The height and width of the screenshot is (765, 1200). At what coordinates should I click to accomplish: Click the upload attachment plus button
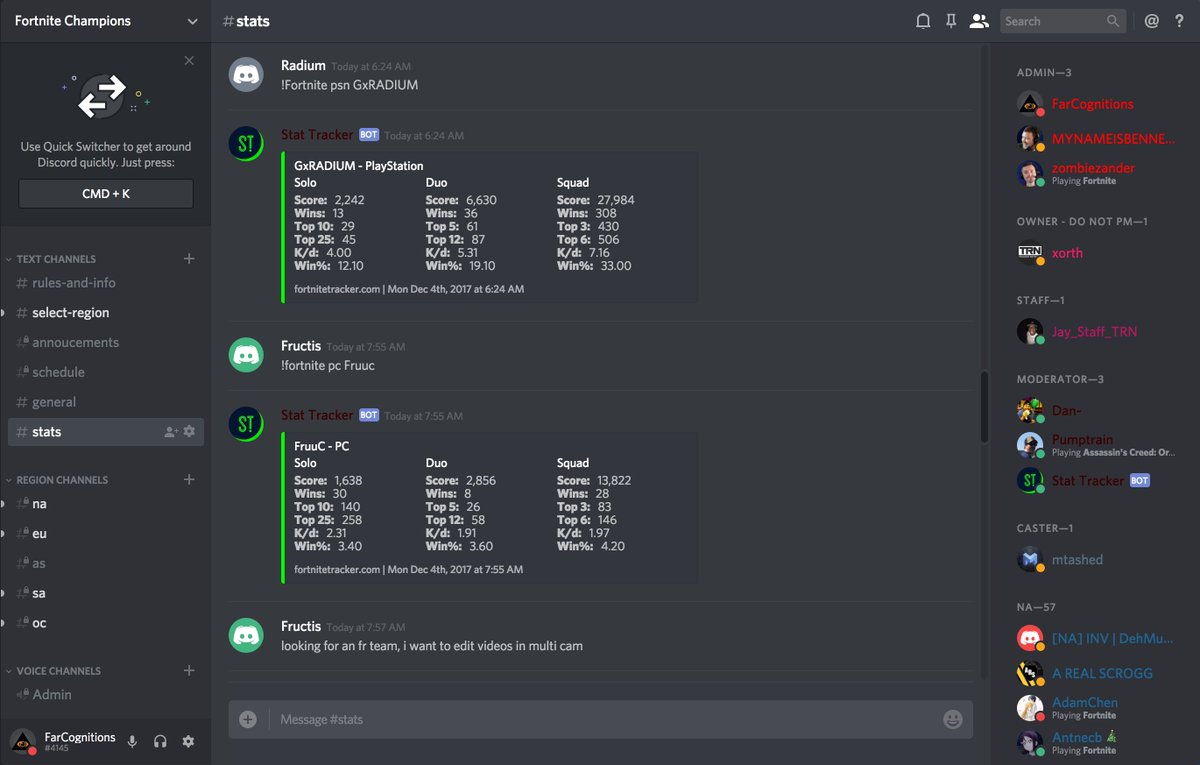[248, 719]
